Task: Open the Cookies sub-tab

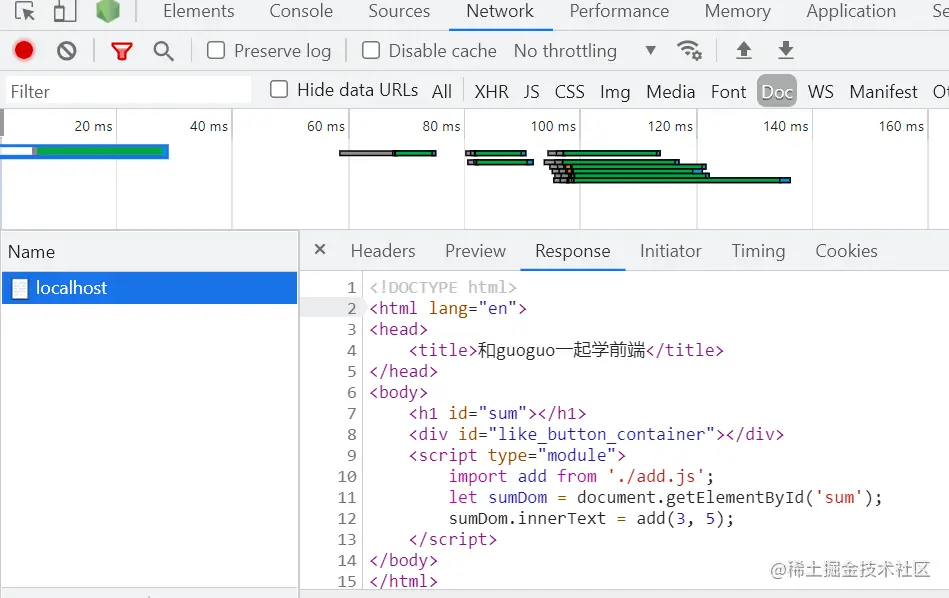Action: [846, 251]
